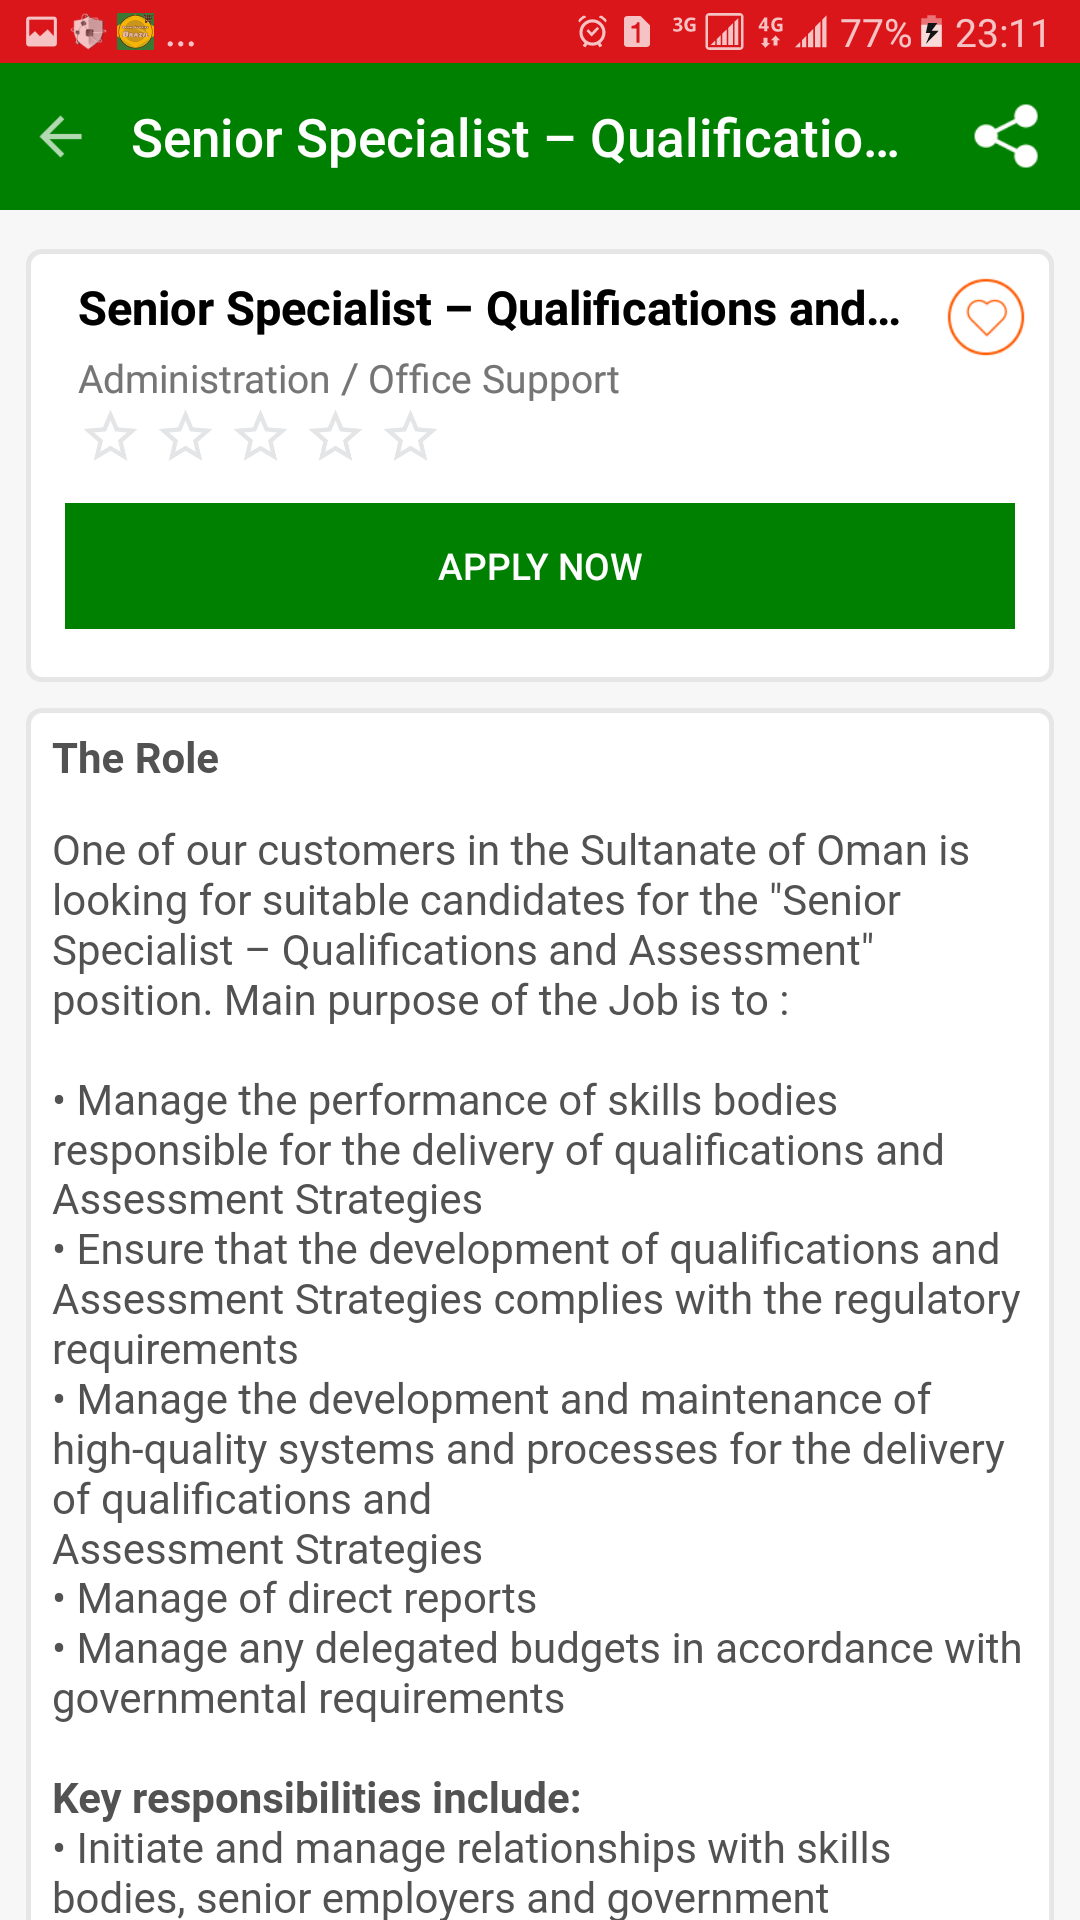Rate job with the third star
1080x1920 pixels.
[x=260, y=437]
